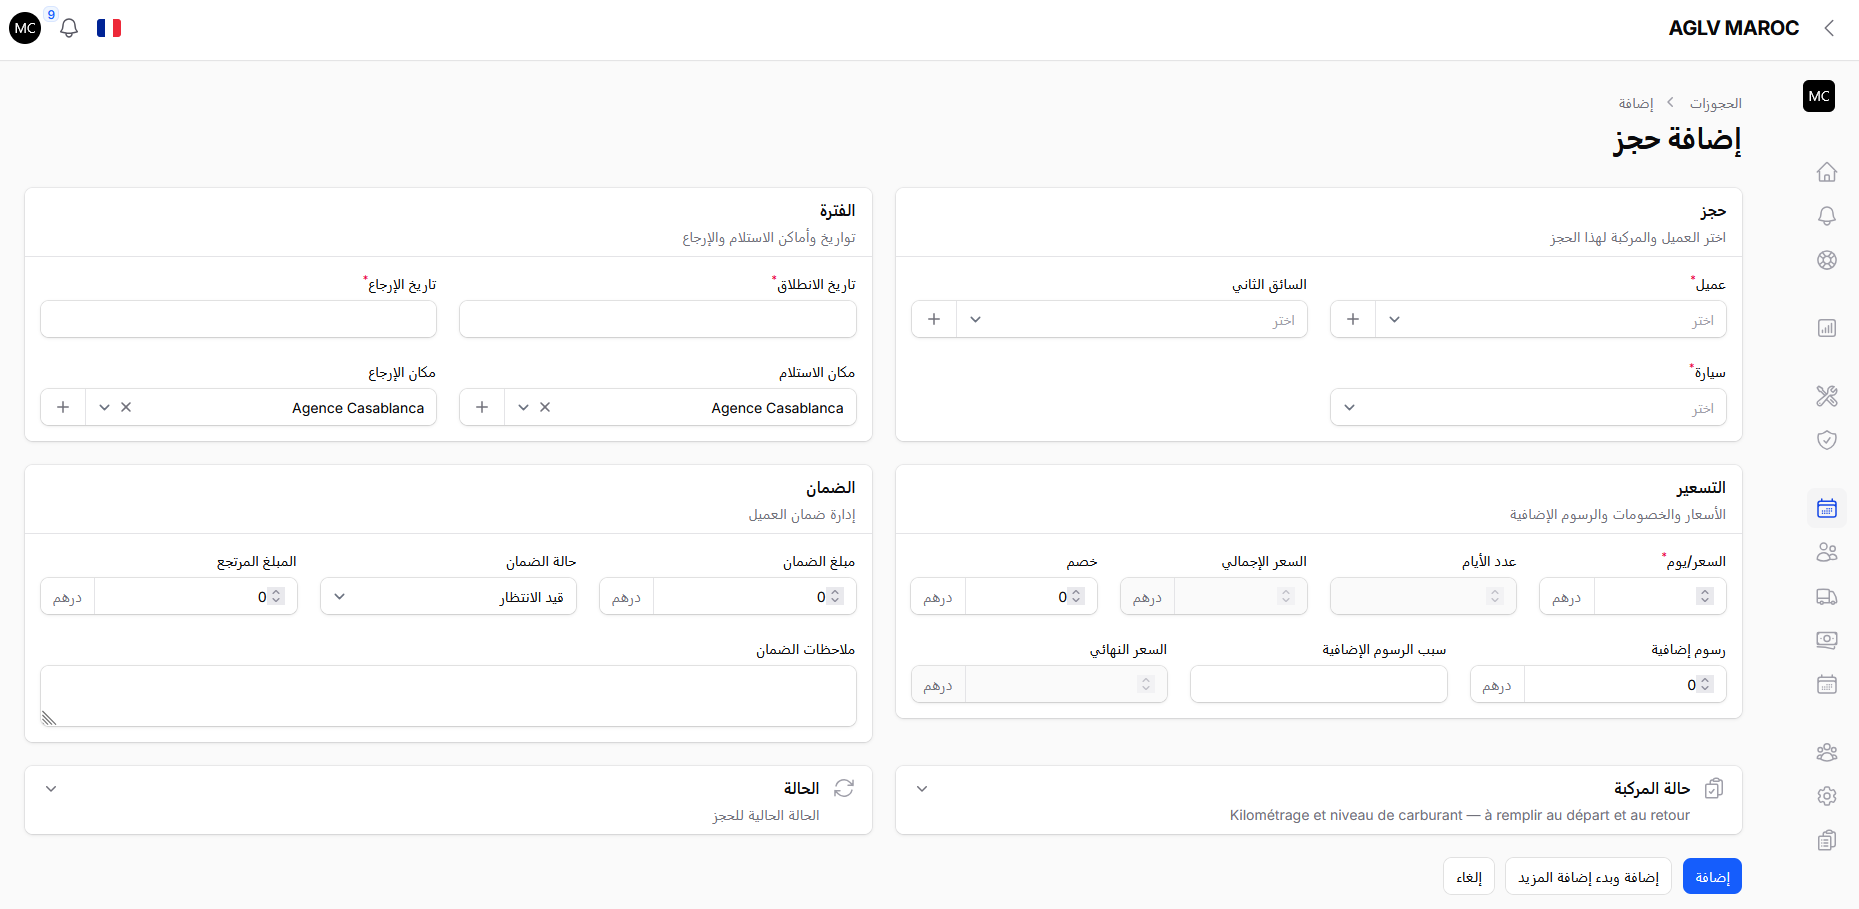Click the Kilométrage et niveau de carburant description

[1460, 815]
